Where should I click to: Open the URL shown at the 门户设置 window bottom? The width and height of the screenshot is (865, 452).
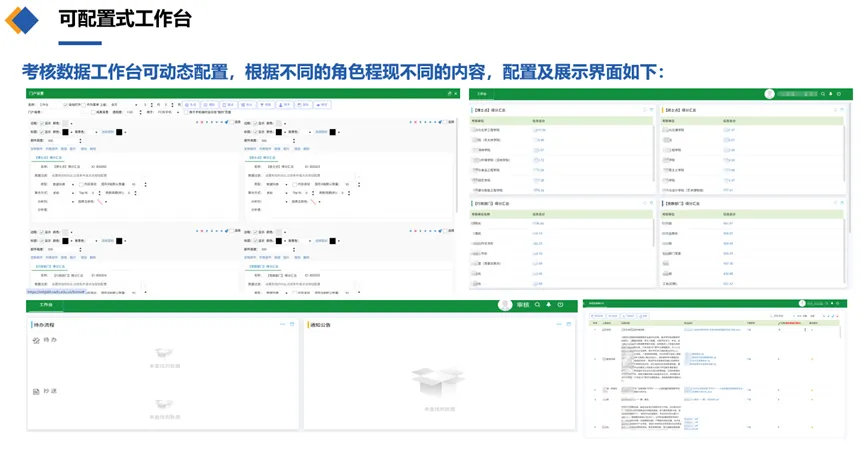pyautogui.click(x=56, y=291)
